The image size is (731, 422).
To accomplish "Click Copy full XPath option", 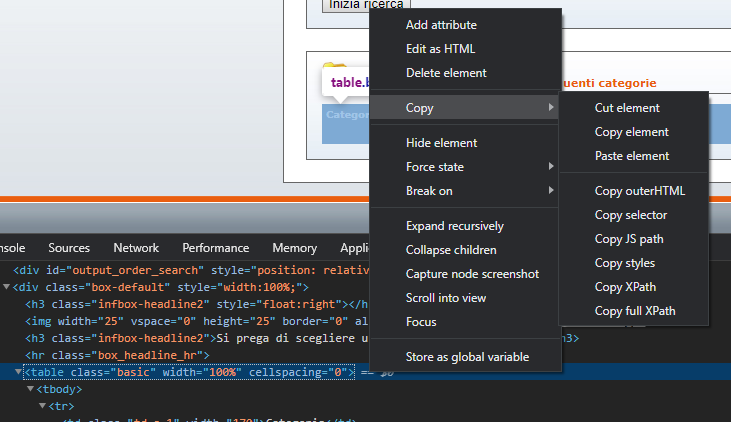I will pos(634,311).
